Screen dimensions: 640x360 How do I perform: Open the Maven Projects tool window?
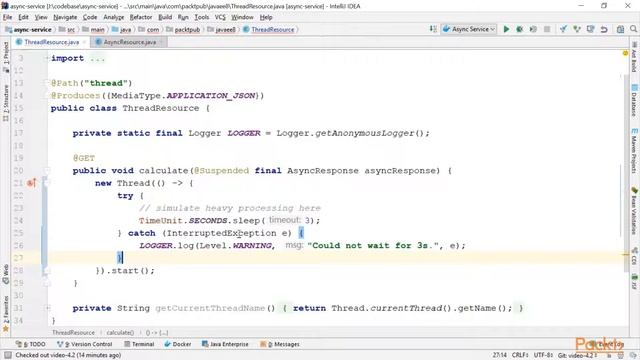[x=634, y=151]
